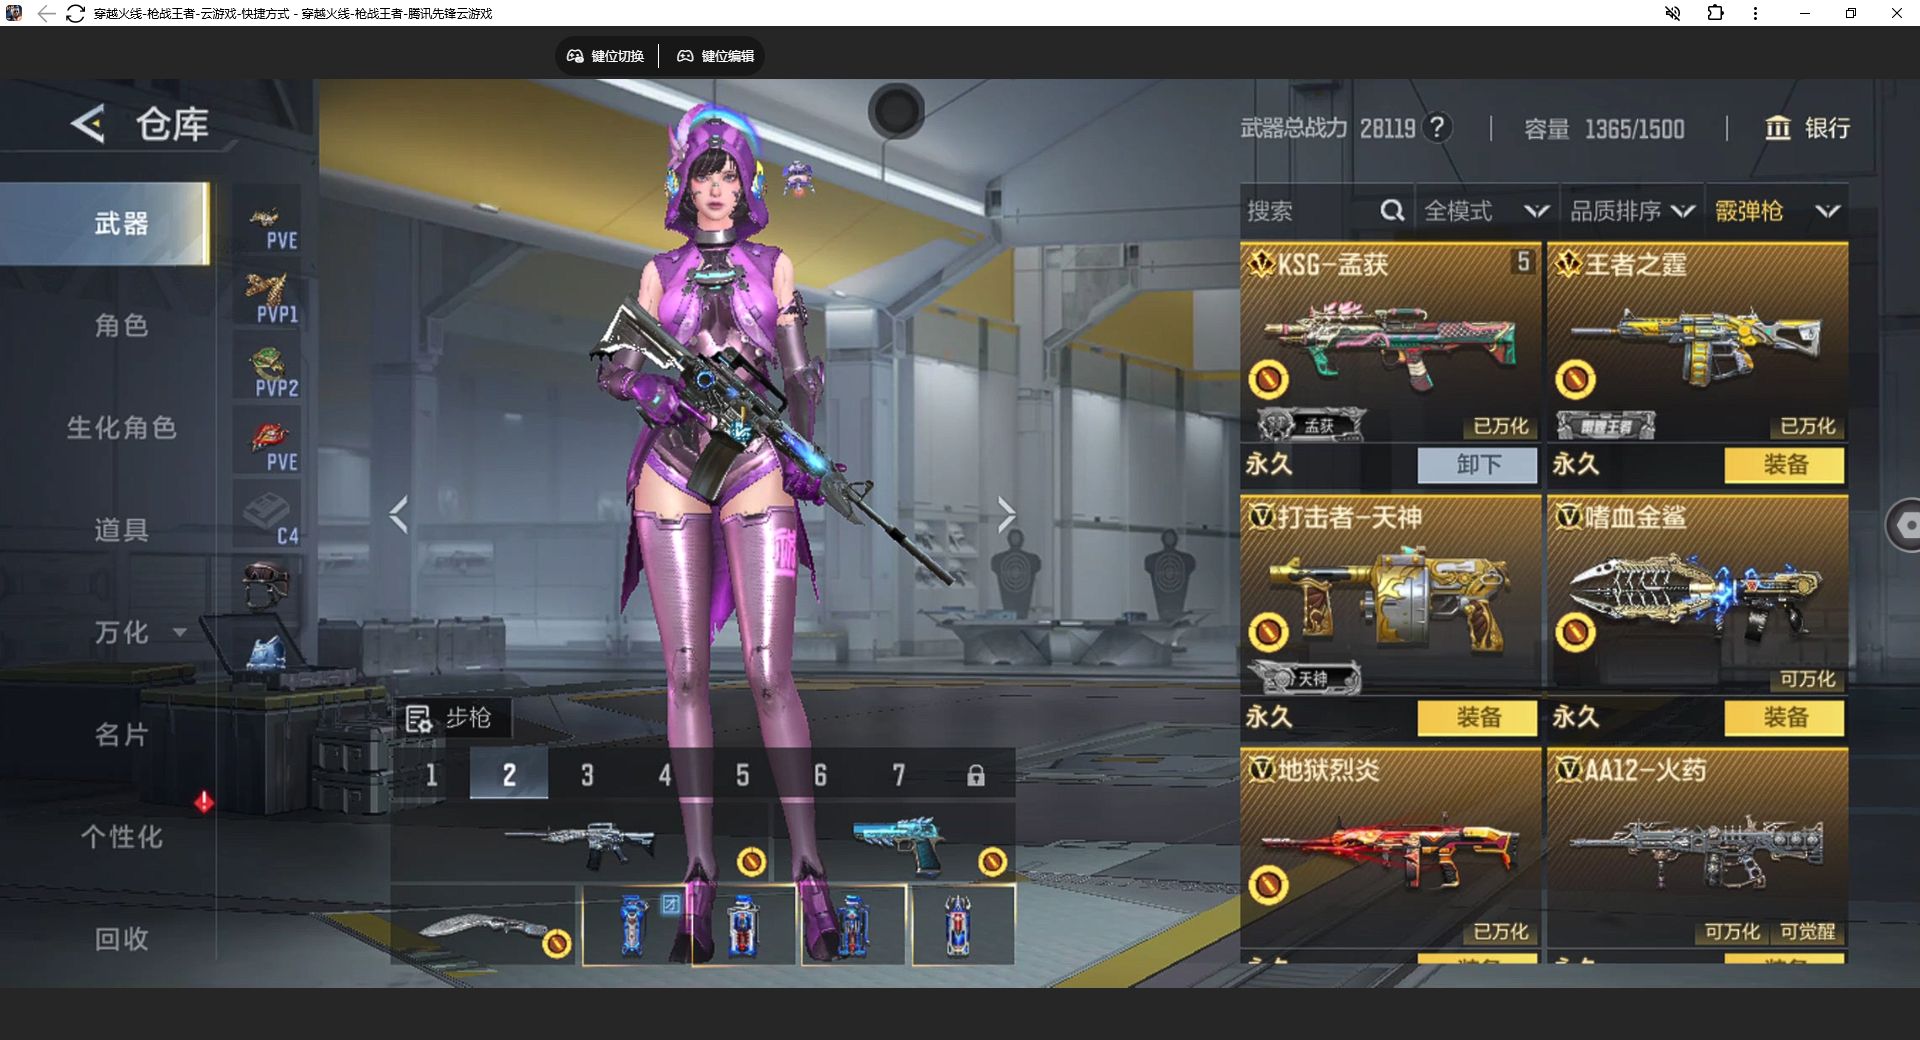
Task: Switch to the 角色 tab
Action: 121,325
